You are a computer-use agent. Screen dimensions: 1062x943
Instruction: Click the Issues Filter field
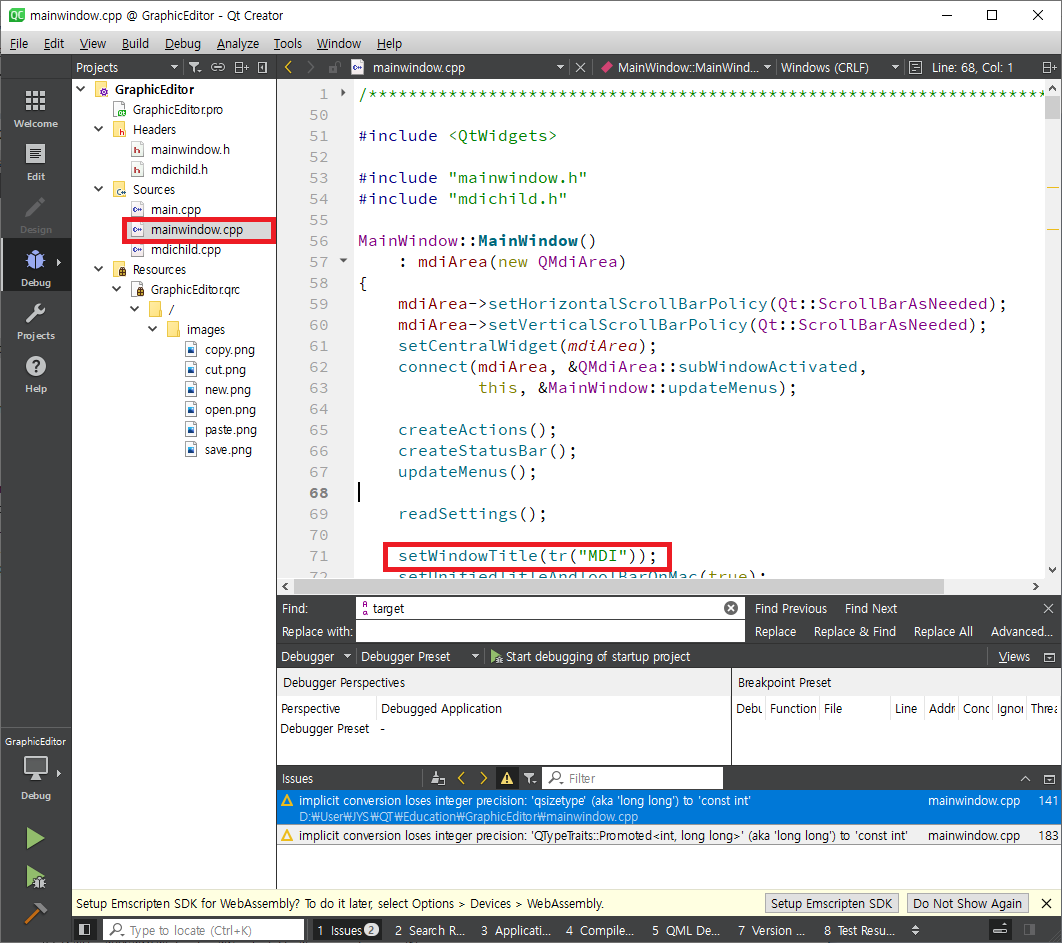(634, 778)
